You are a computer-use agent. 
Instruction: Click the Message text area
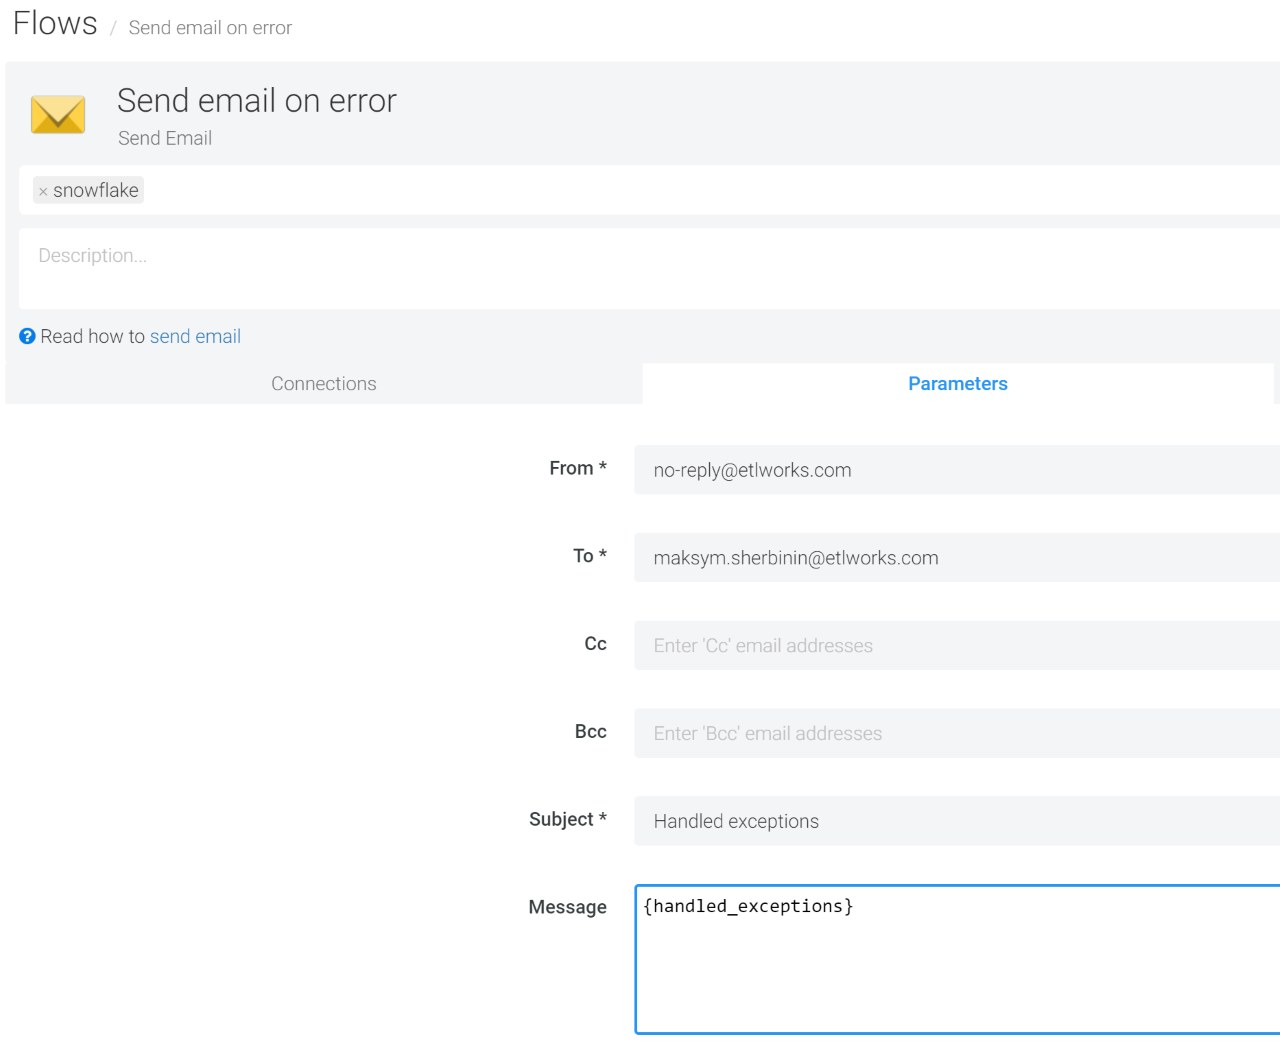pos(958,959)
